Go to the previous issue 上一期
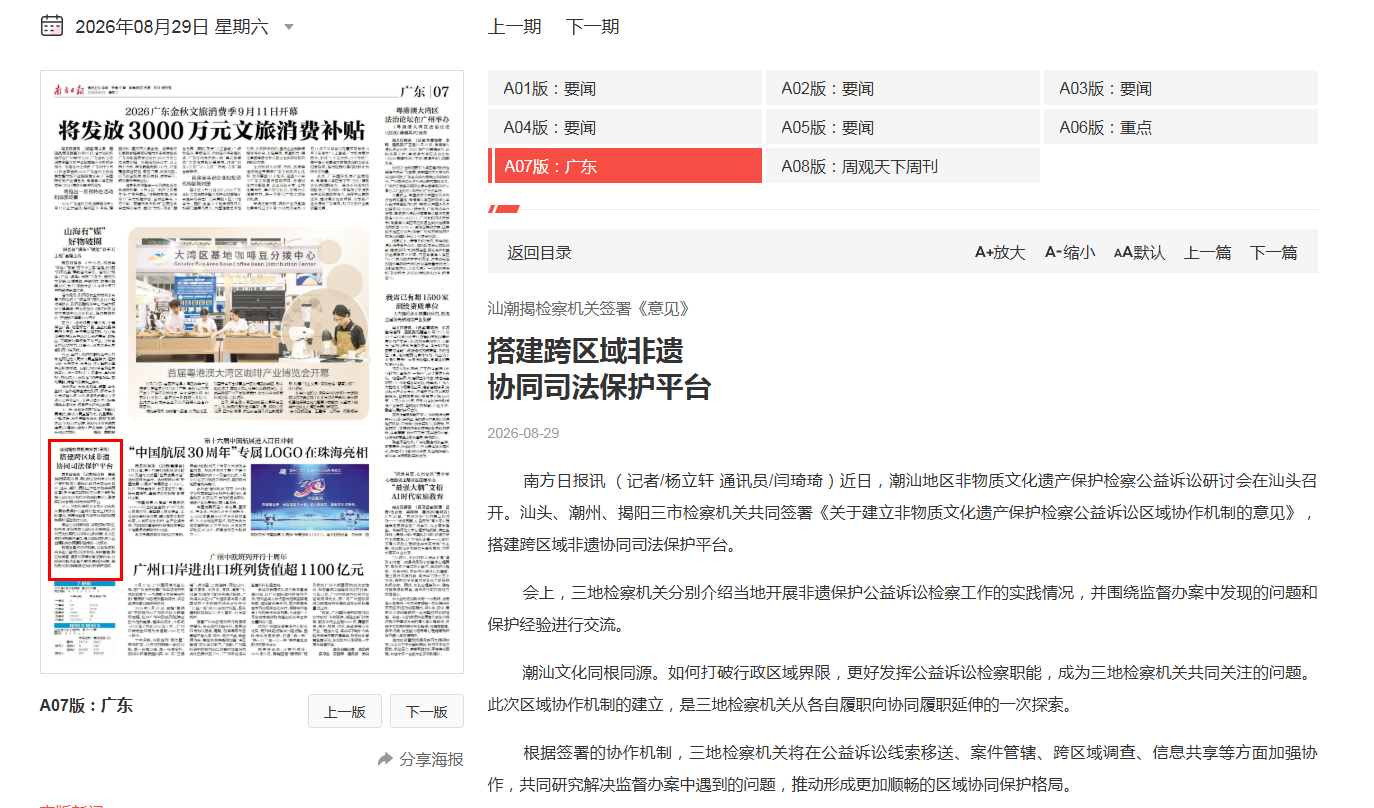 515,26
